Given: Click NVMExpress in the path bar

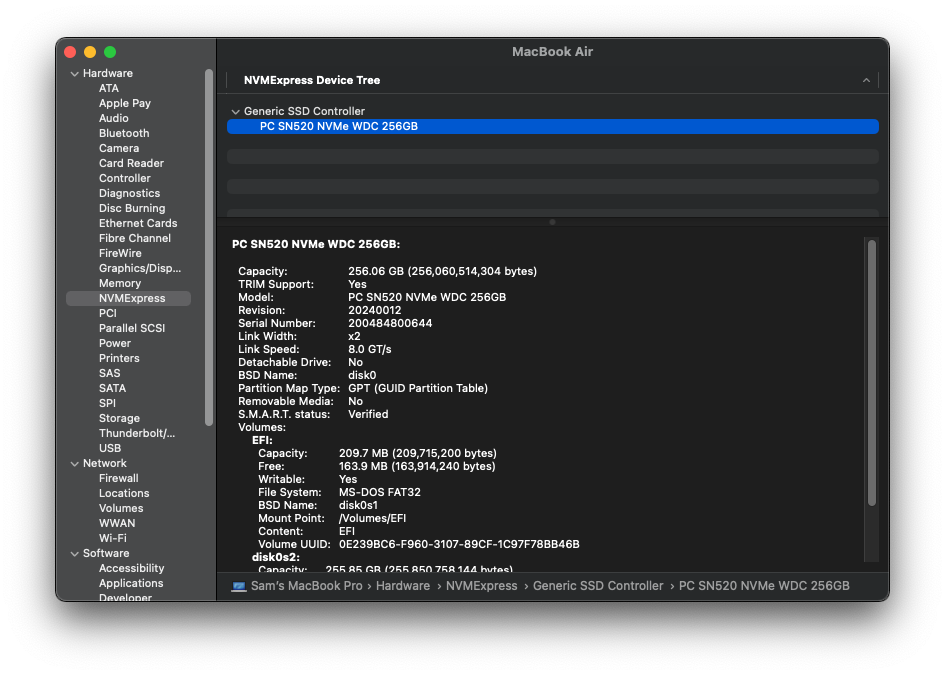Looking at the screenshot, I should click(x=482, y=586).
